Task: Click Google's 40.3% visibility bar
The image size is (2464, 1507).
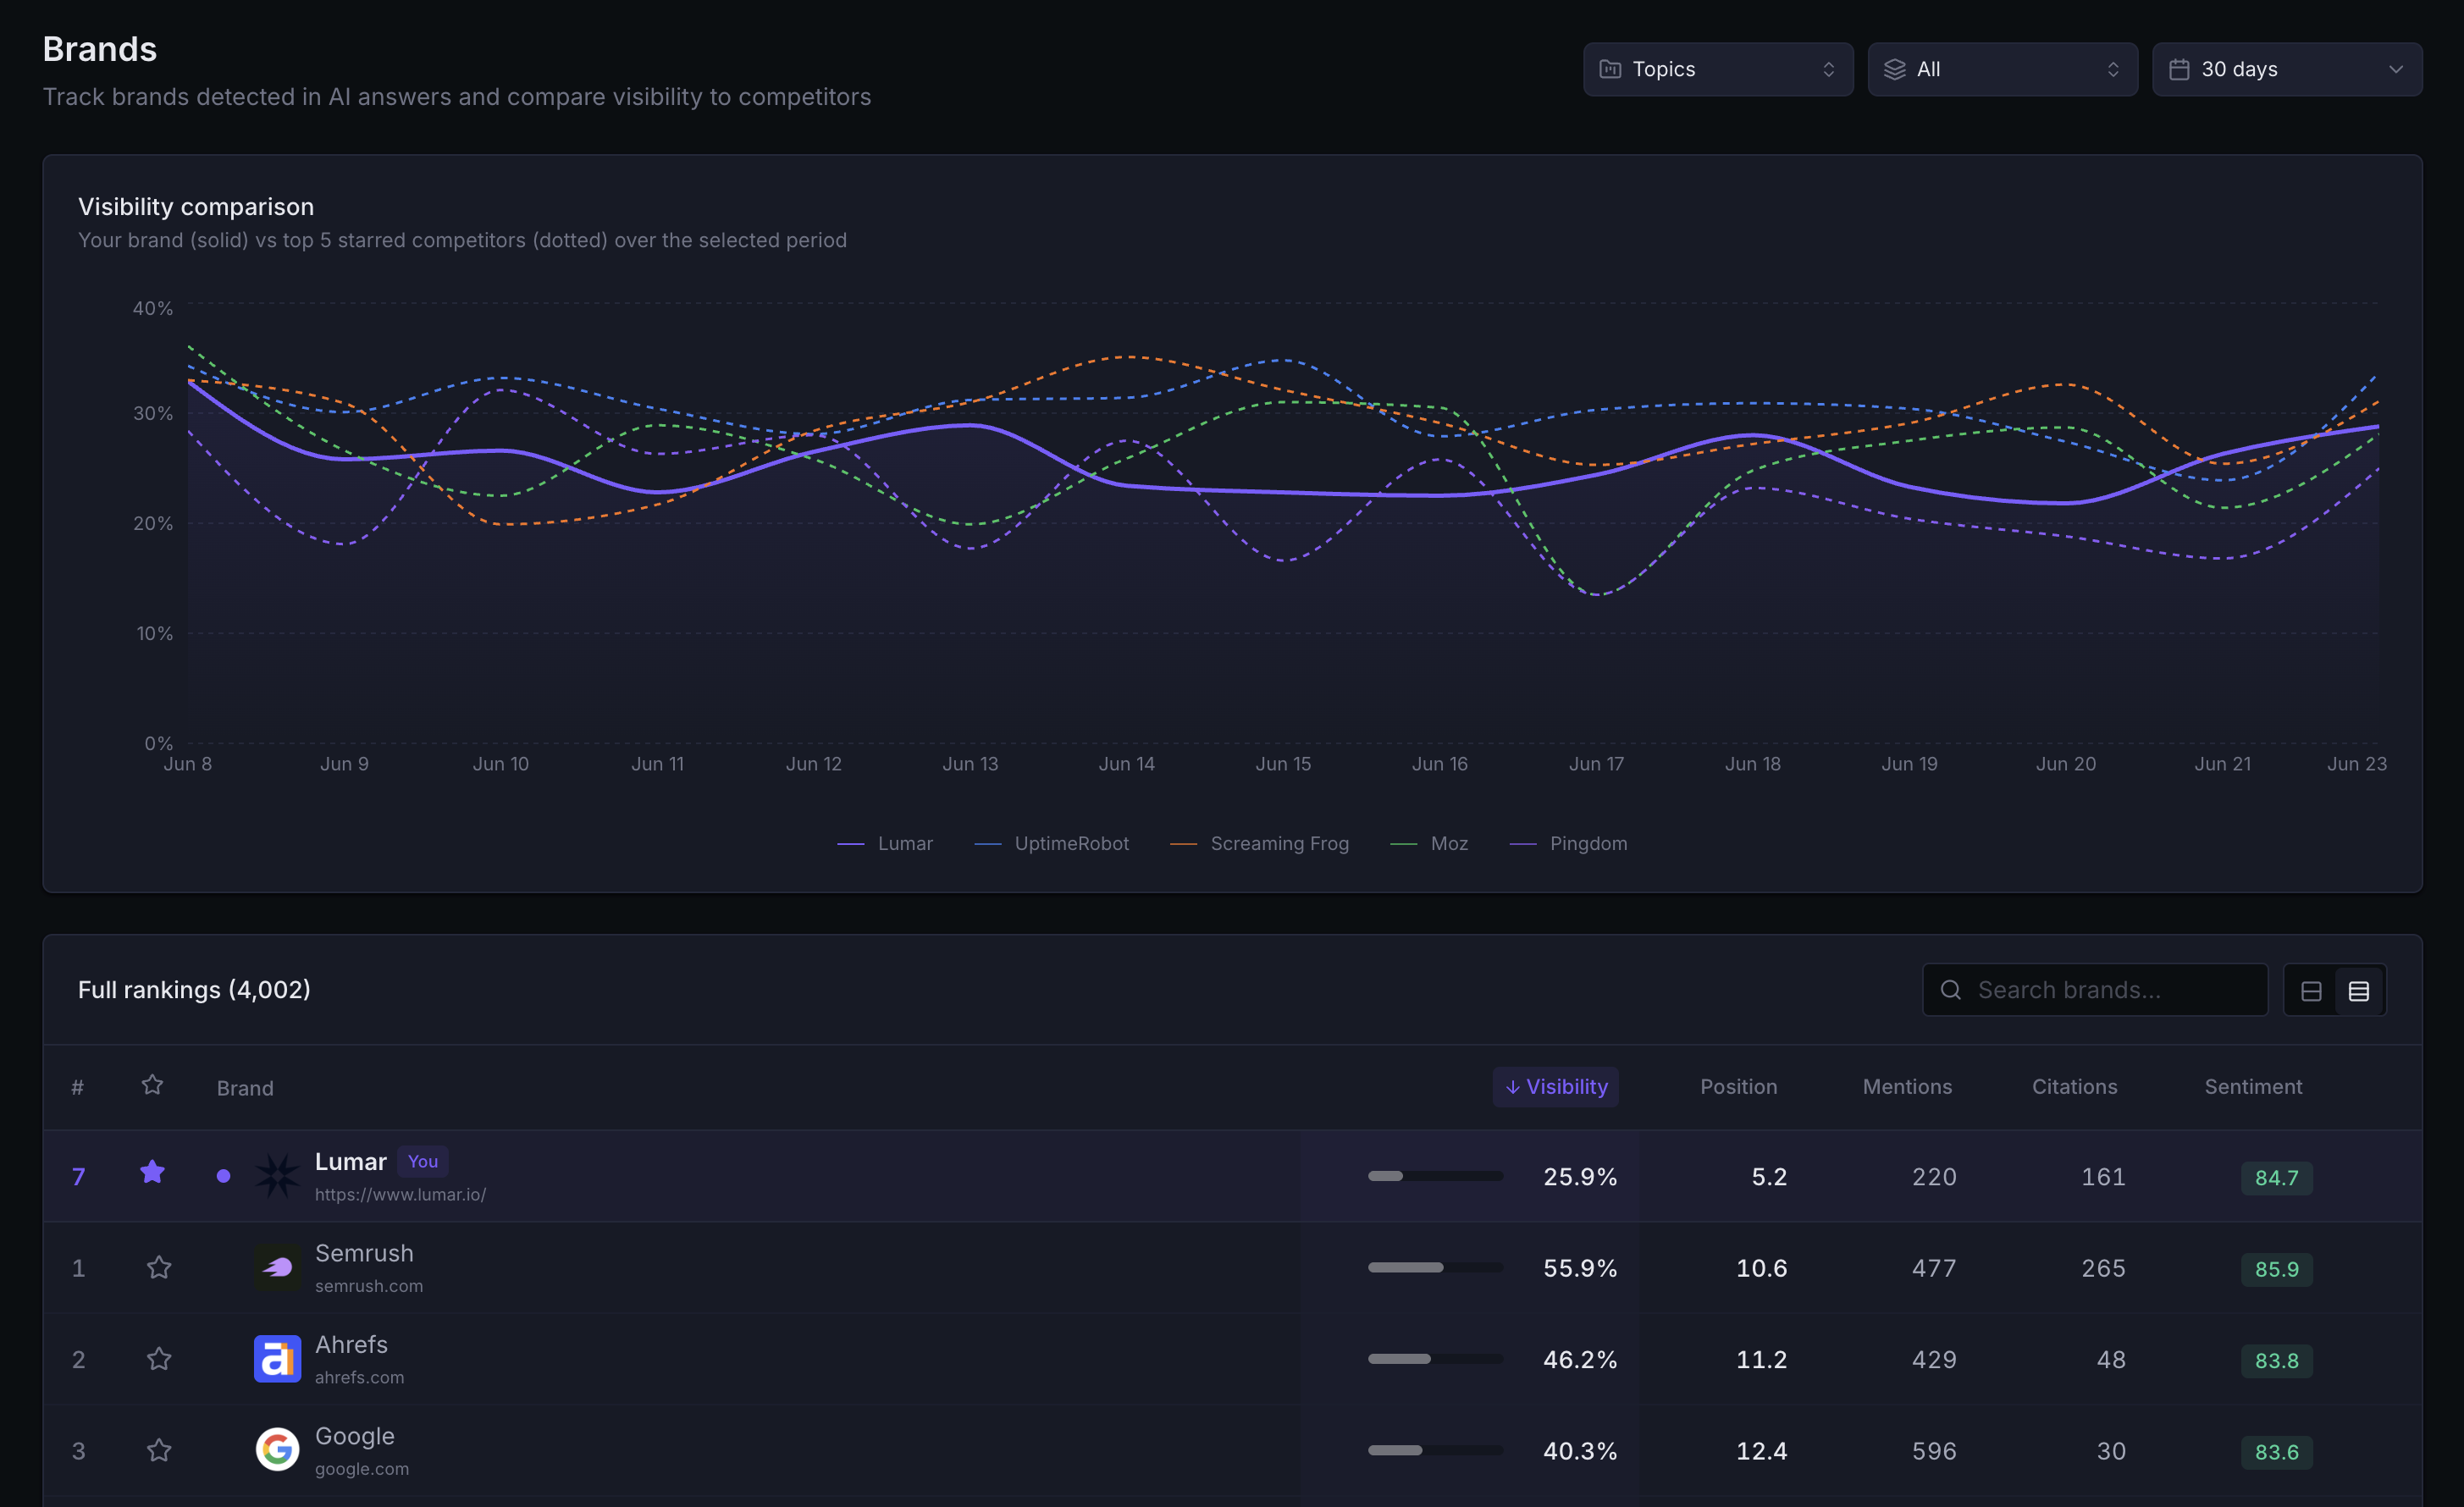Action: coord(1435,1450)
